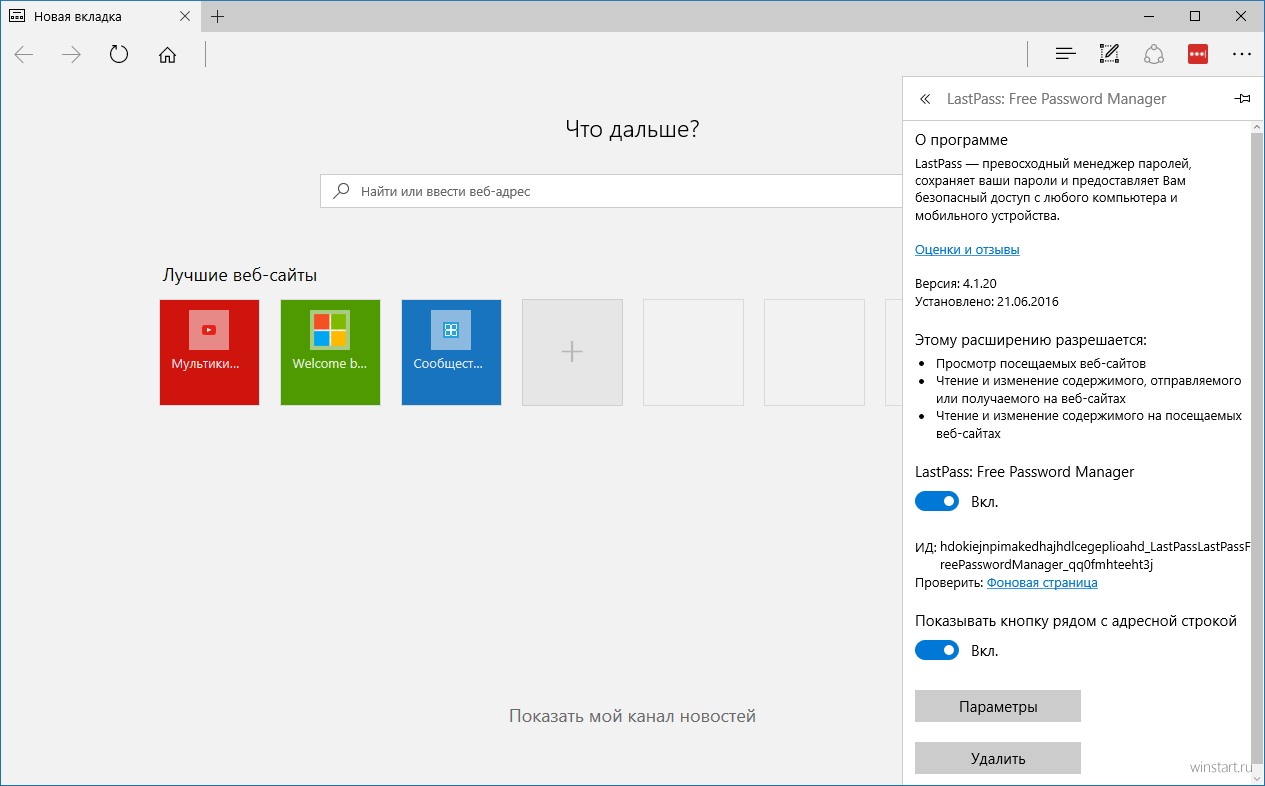Open the Оценки и отзывы link
This screenshot has height=786, width=1265.
point(967,249)
